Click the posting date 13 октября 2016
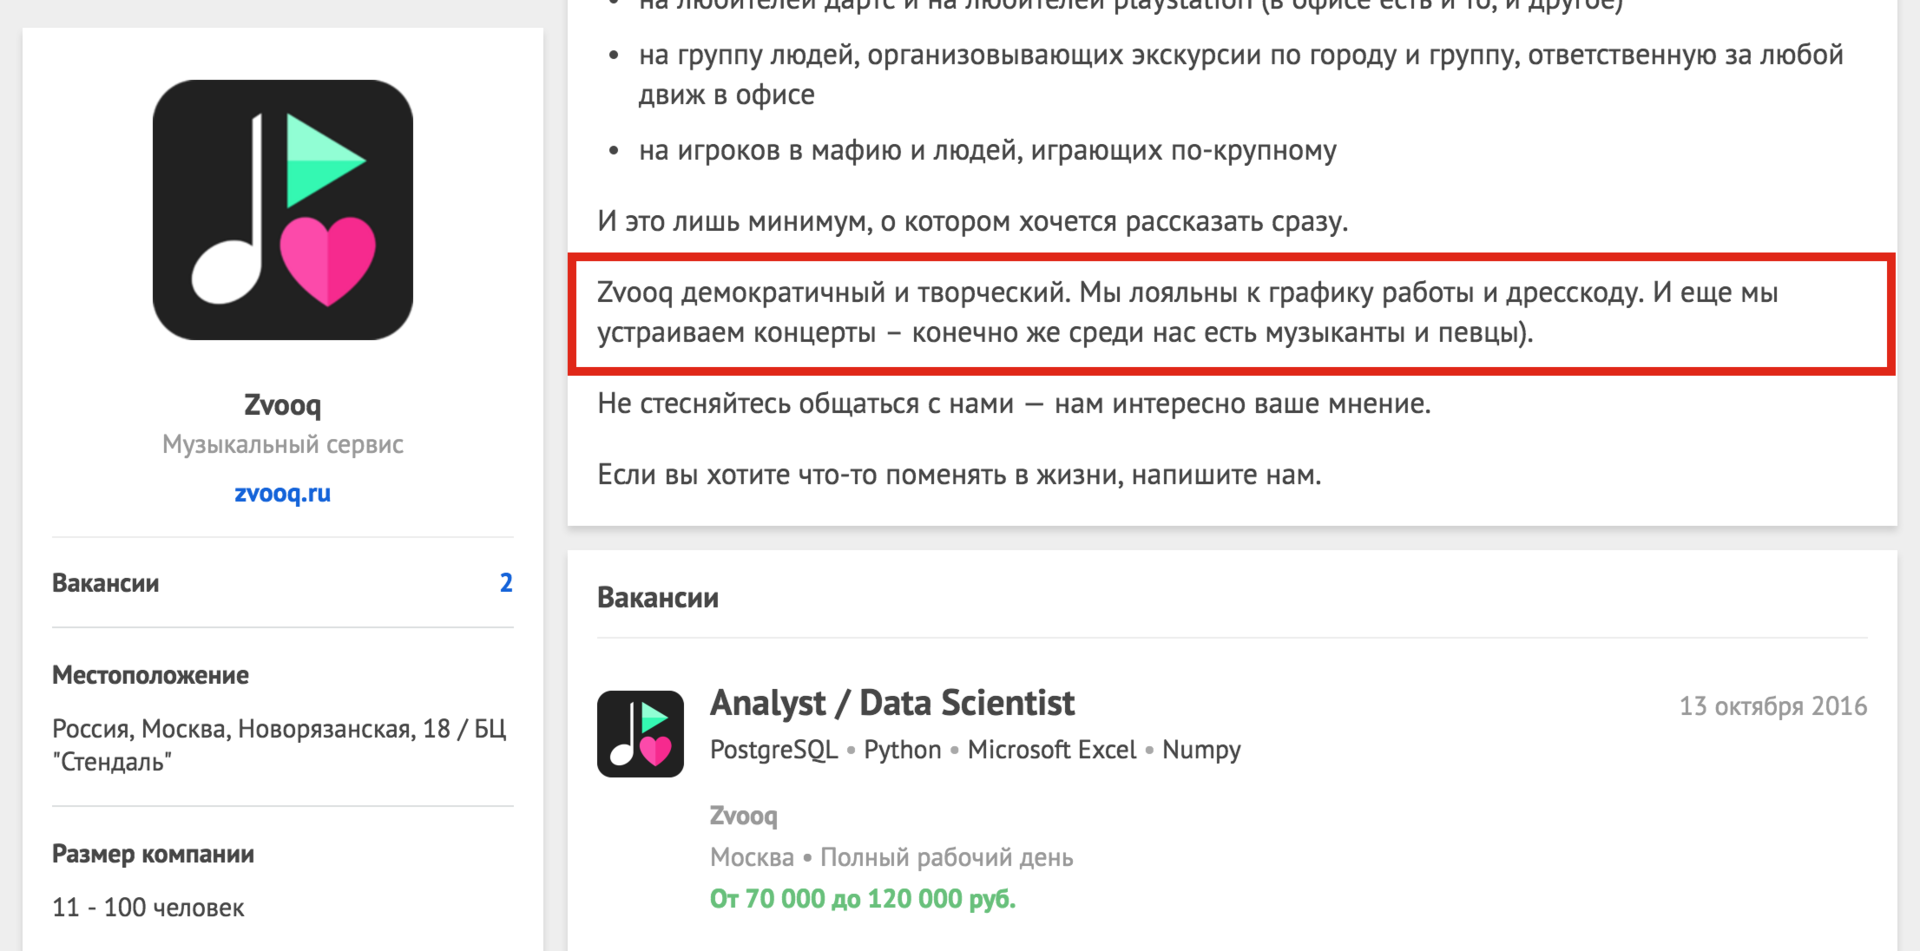Image resolution: width=1920 pixels, height=951 pixels. pyautogui.click(x=1774, y=705)
